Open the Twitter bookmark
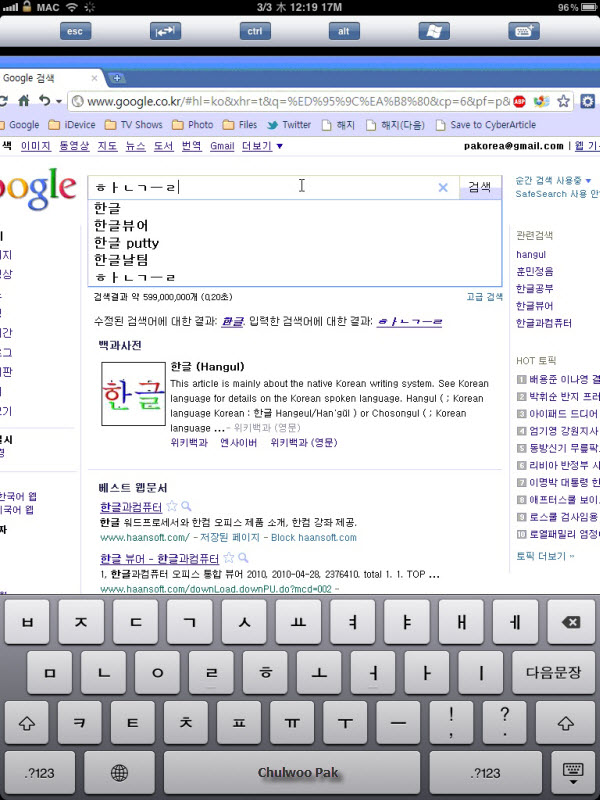600x800 pixels. [x=289, y=125]
